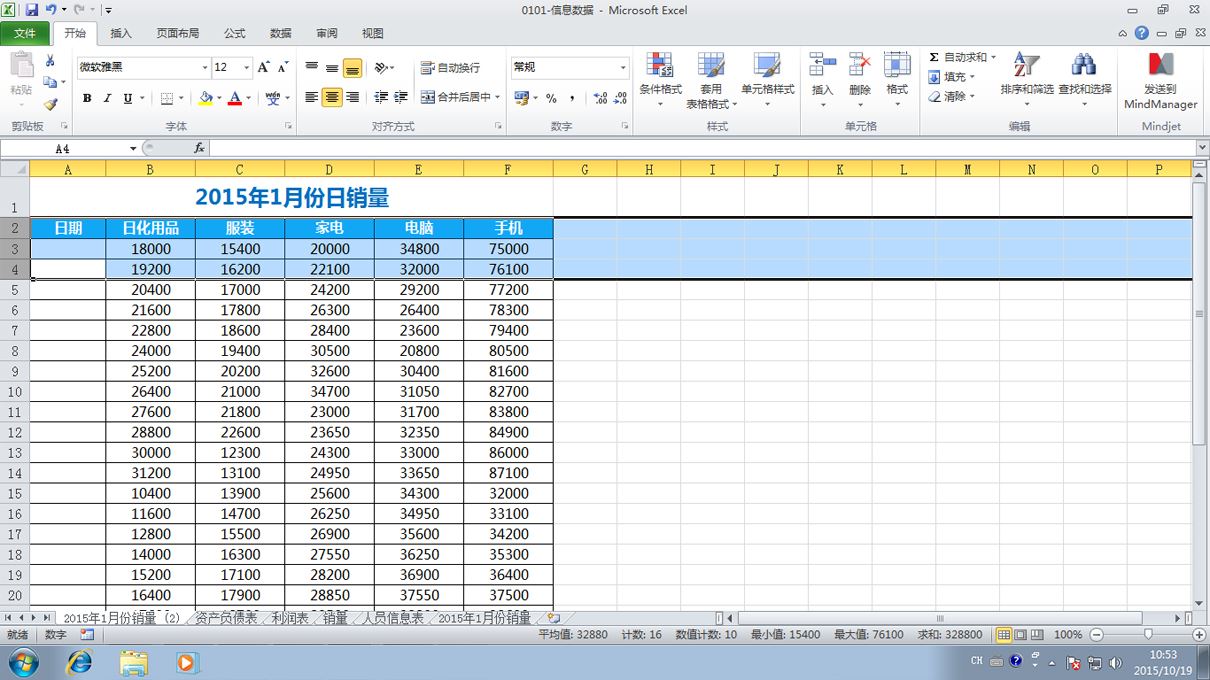This screenshot has height=680, width=1210.
Task: Apply the fill color bucket
Action: pyautogui.click(x=205, y=98)
